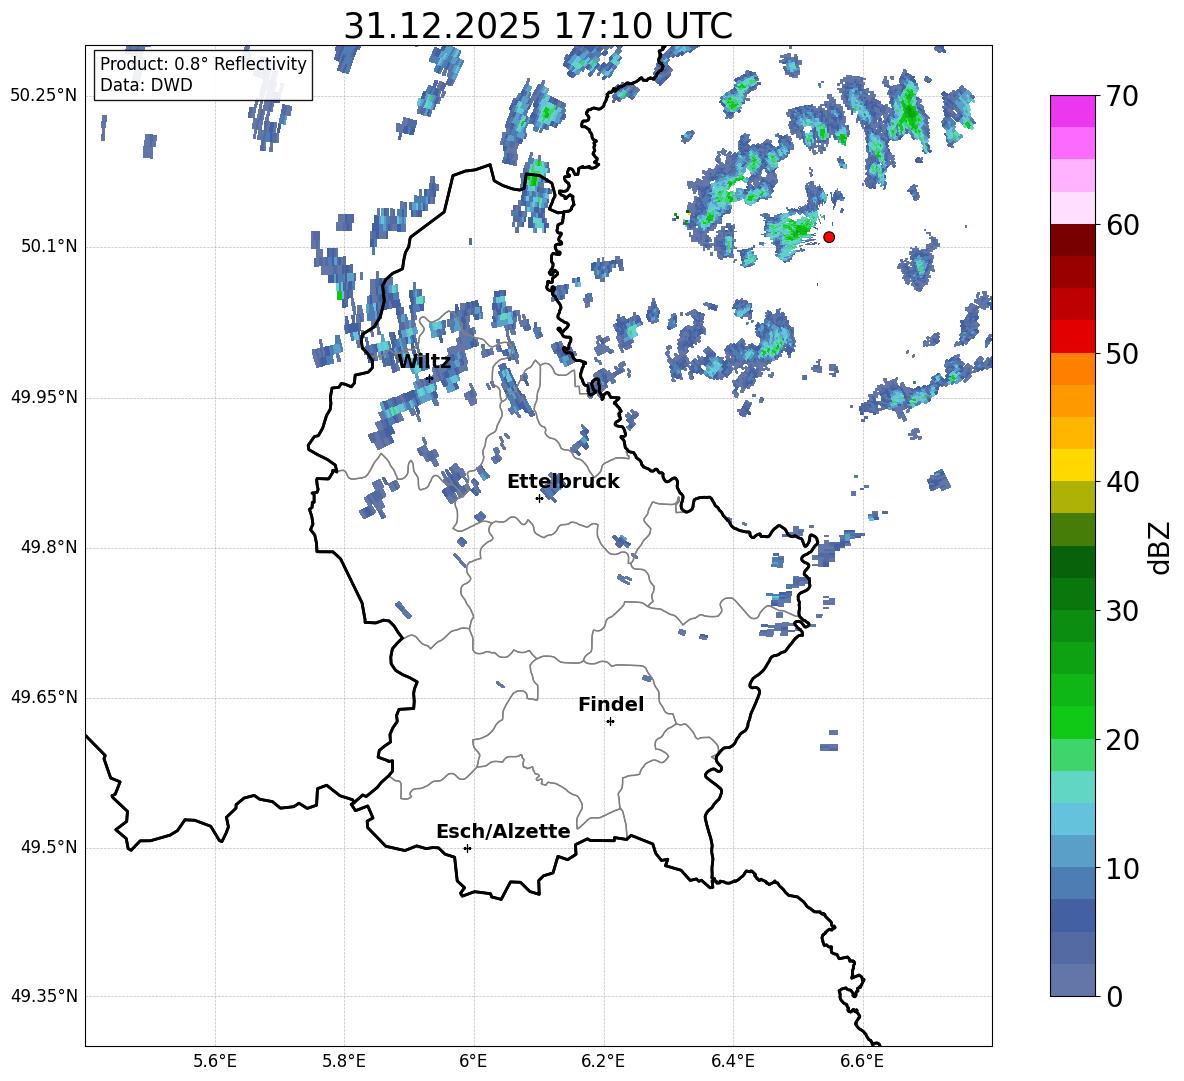Click the 50.1°N latitude label
The height and width of the screenshot is (1081, 1184).
pos(49,246)
